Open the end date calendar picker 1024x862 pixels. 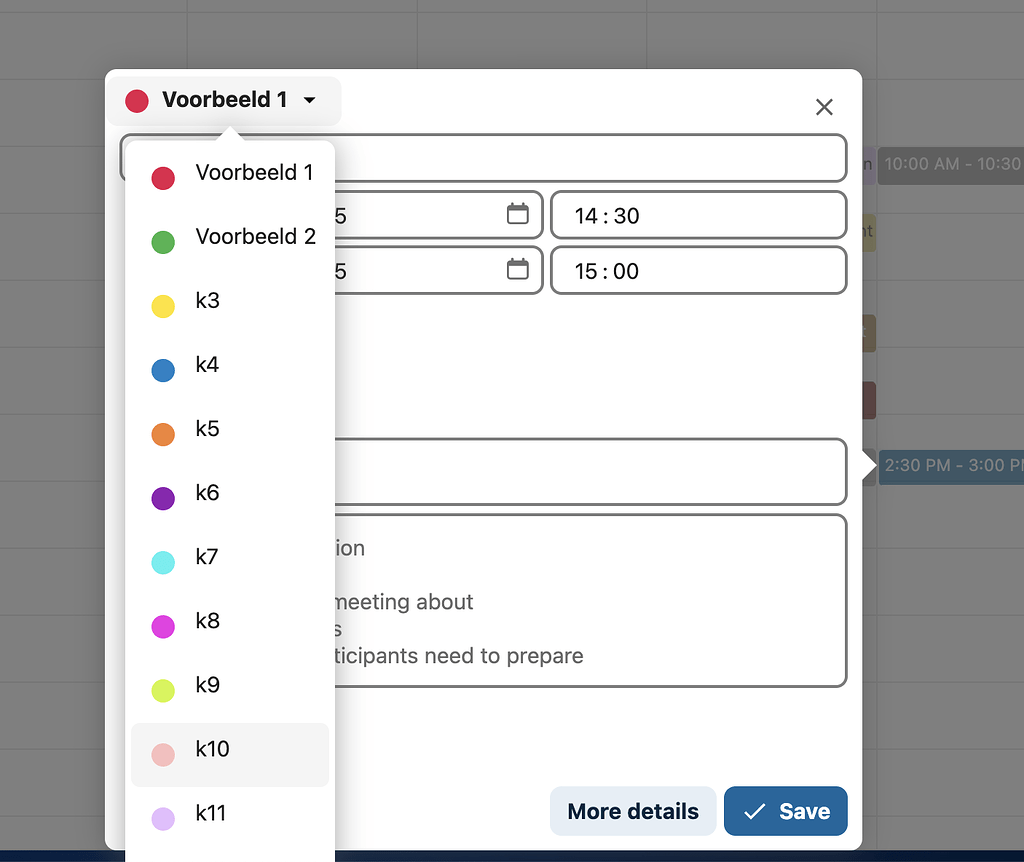coord(517,270)
